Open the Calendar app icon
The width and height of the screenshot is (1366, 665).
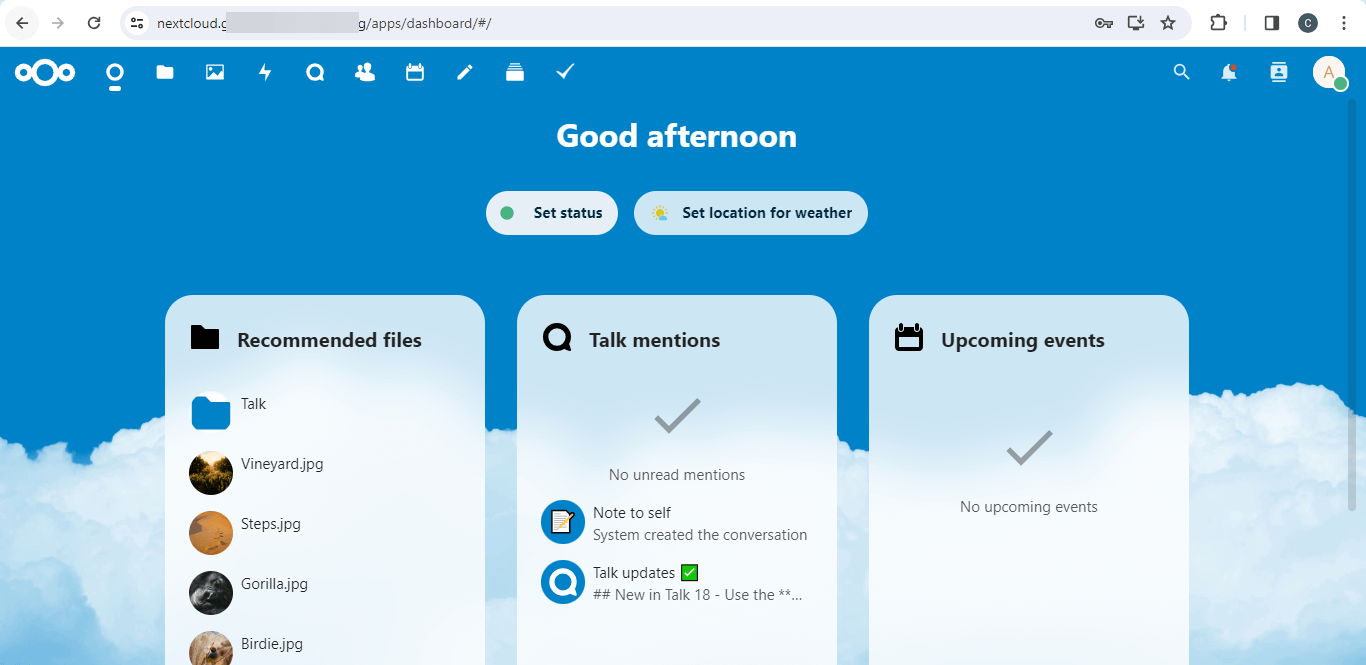click(415, 72)
